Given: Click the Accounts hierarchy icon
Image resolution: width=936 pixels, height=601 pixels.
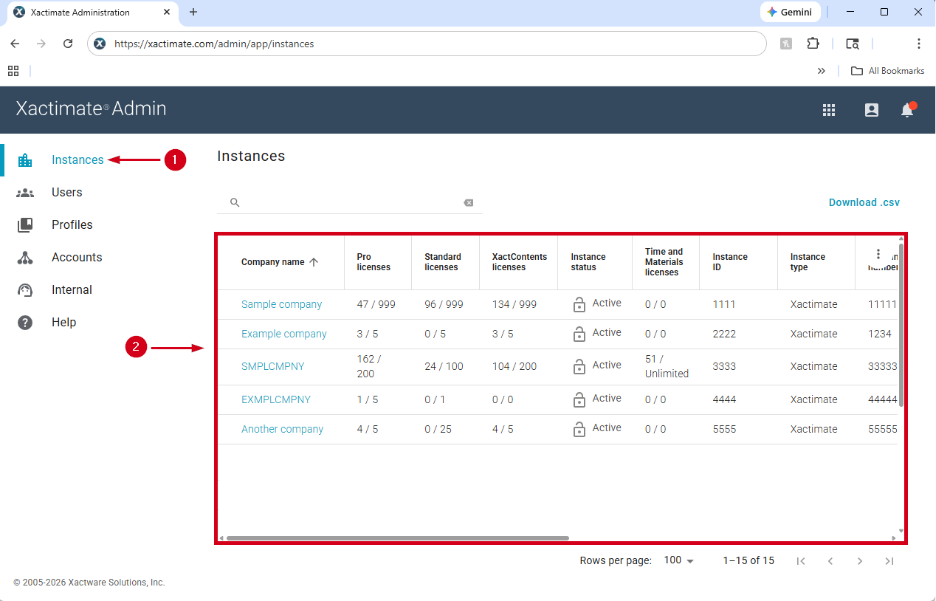Looking at the screenshot, I should click(25, 257).
